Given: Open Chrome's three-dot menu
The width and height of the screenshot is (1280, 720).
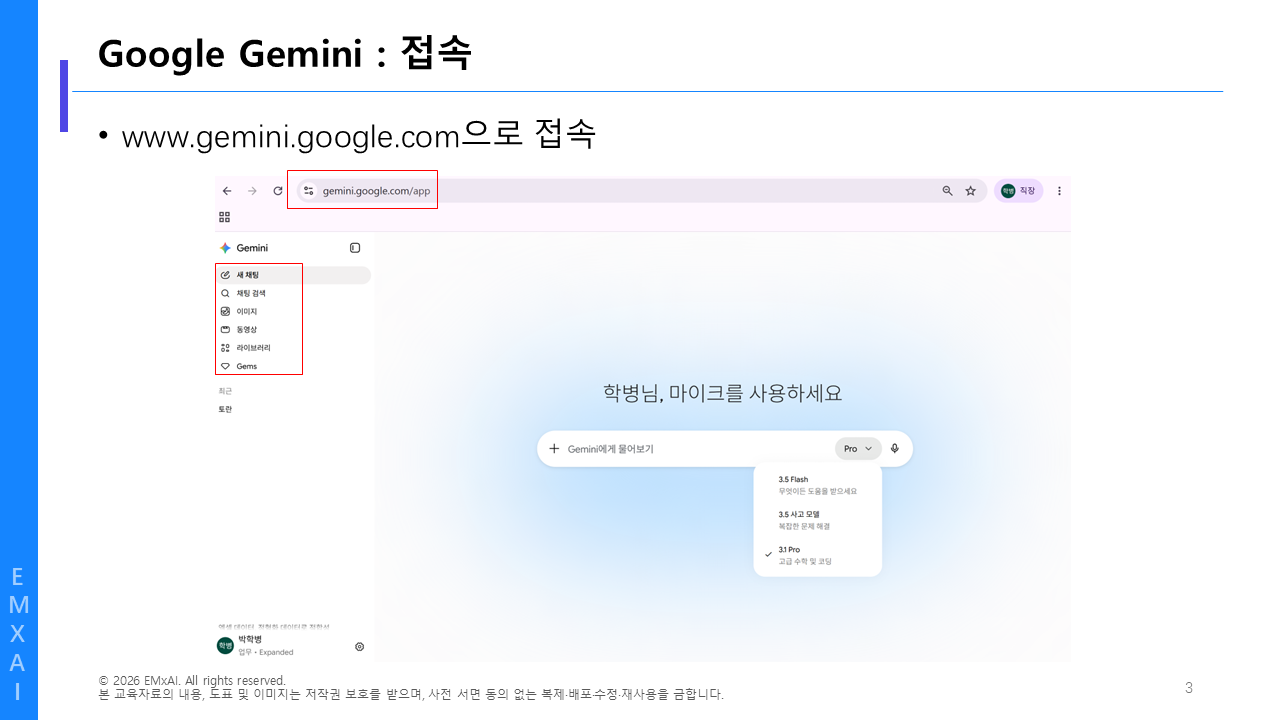Looking at the screenshot, I should [1059, 191].
